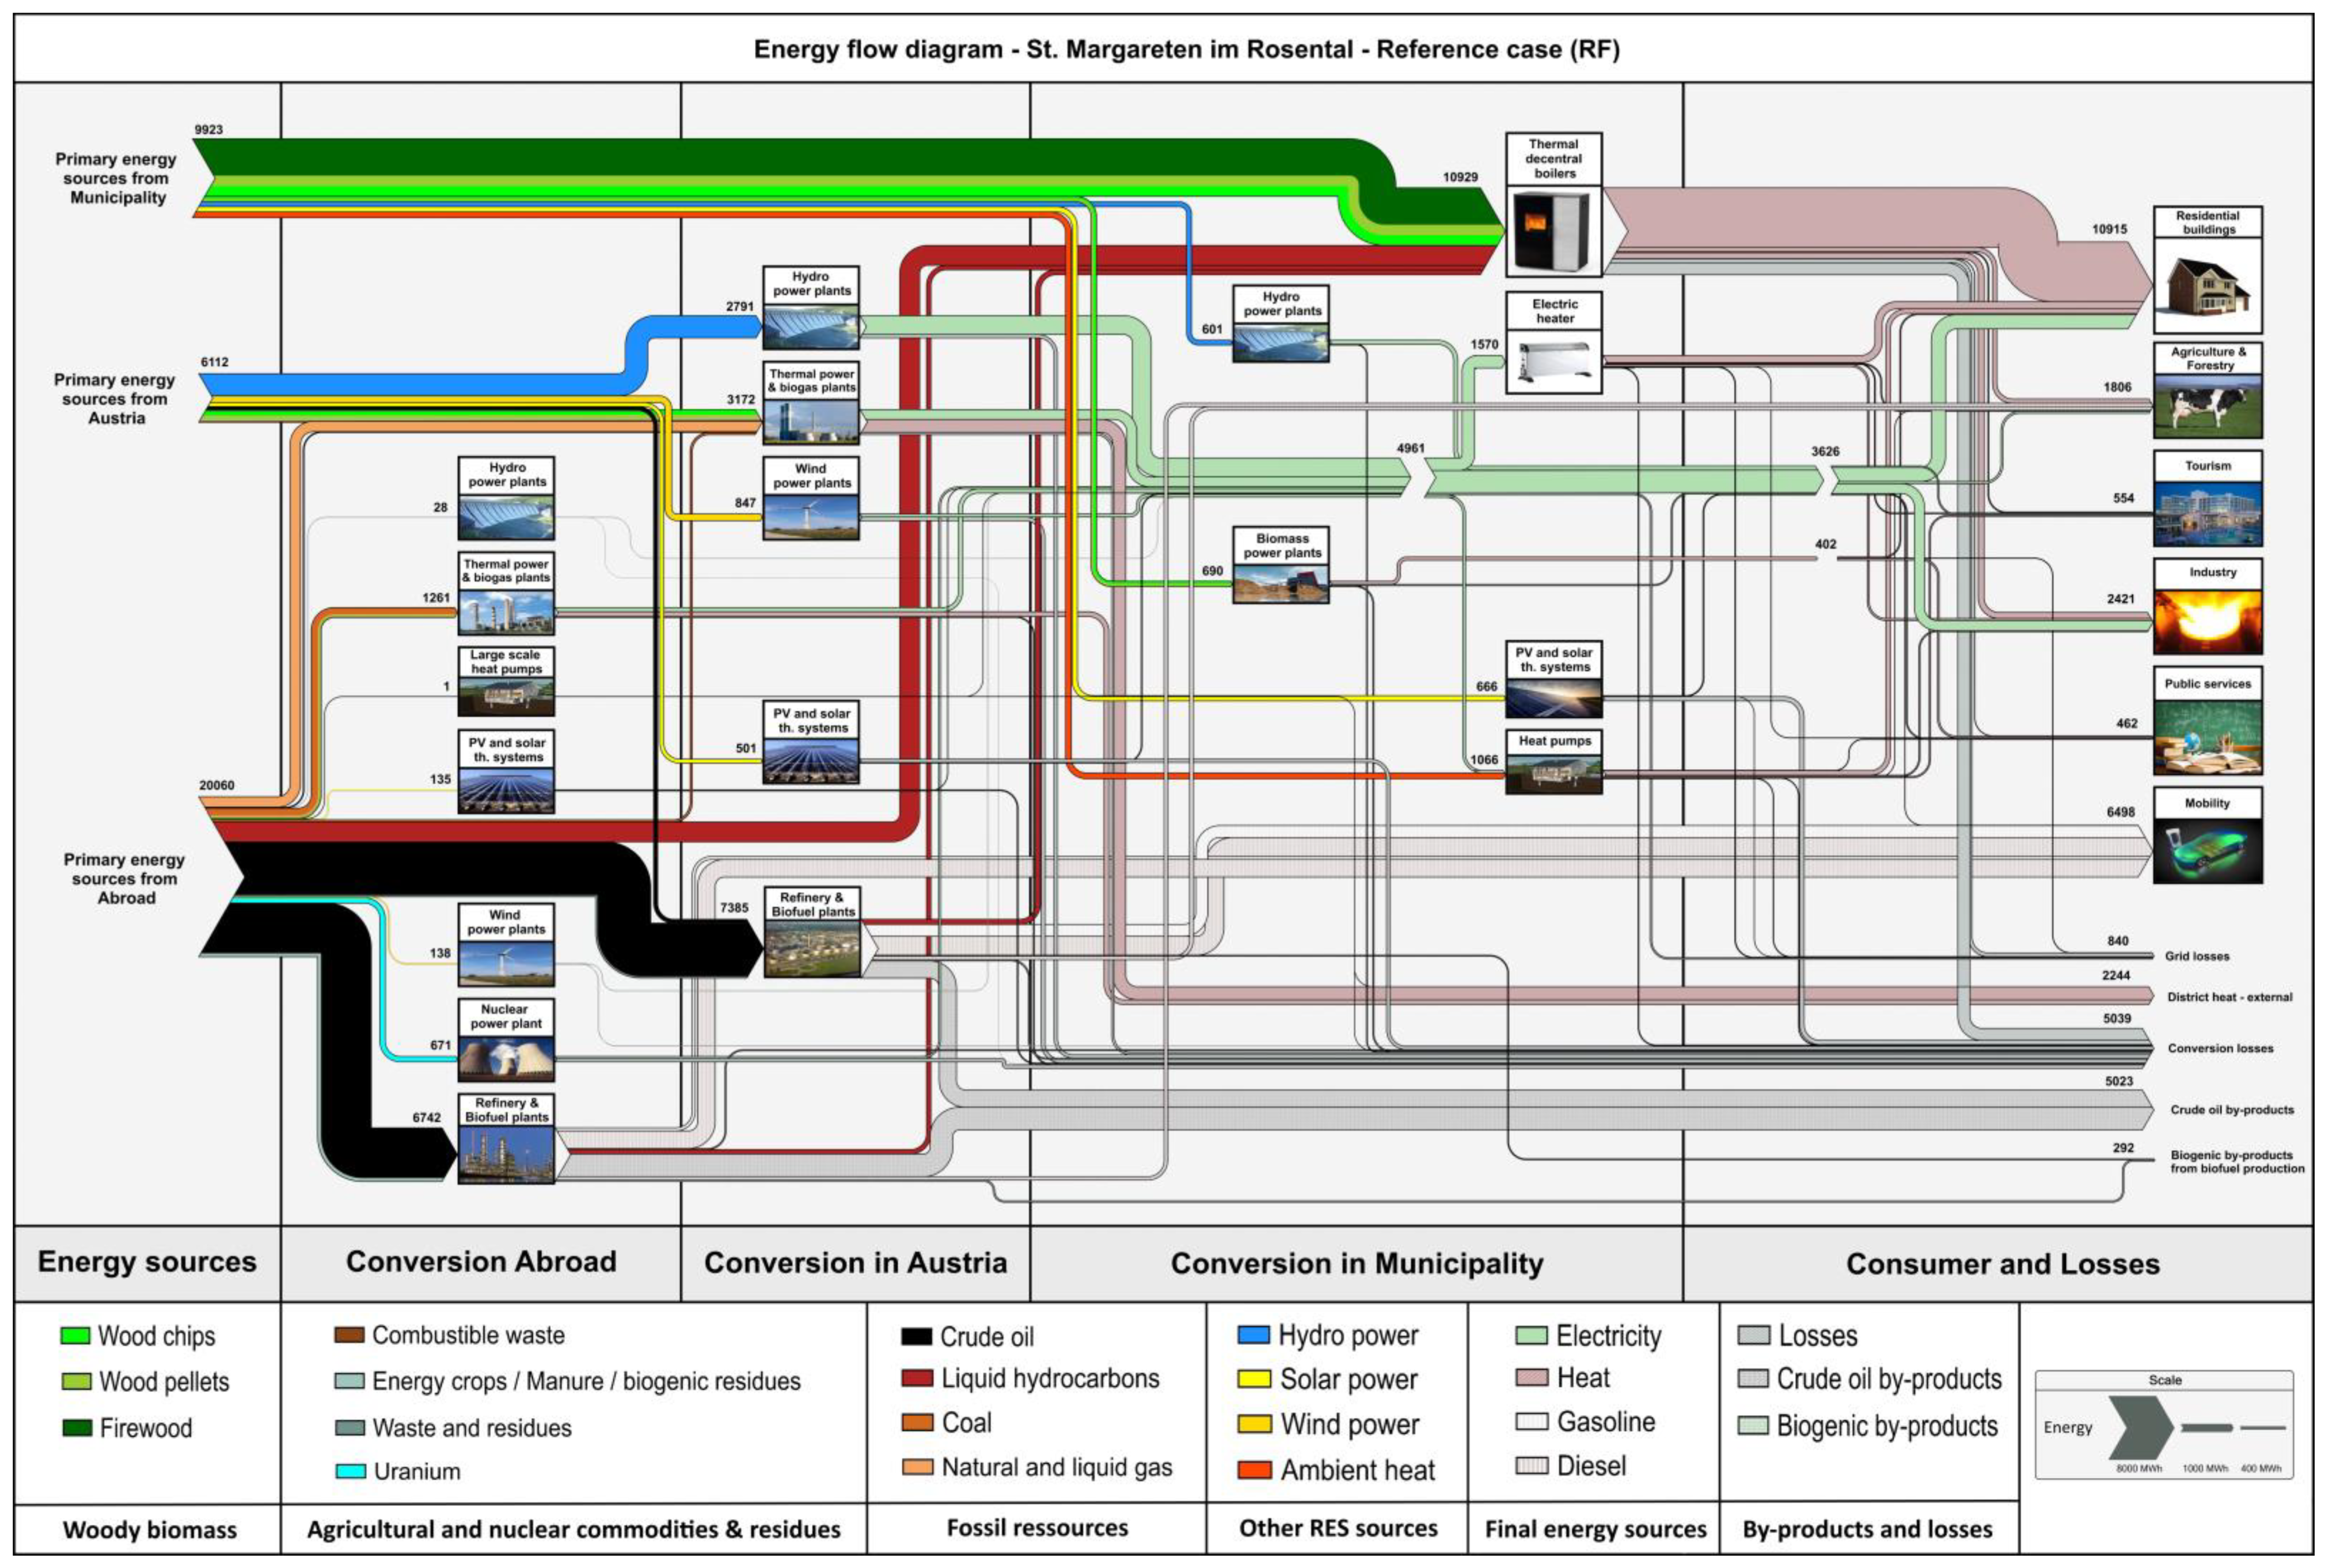Select the Nuclear power plant image
The image size is (2327, 1568).
click(x=506, y=1059)
